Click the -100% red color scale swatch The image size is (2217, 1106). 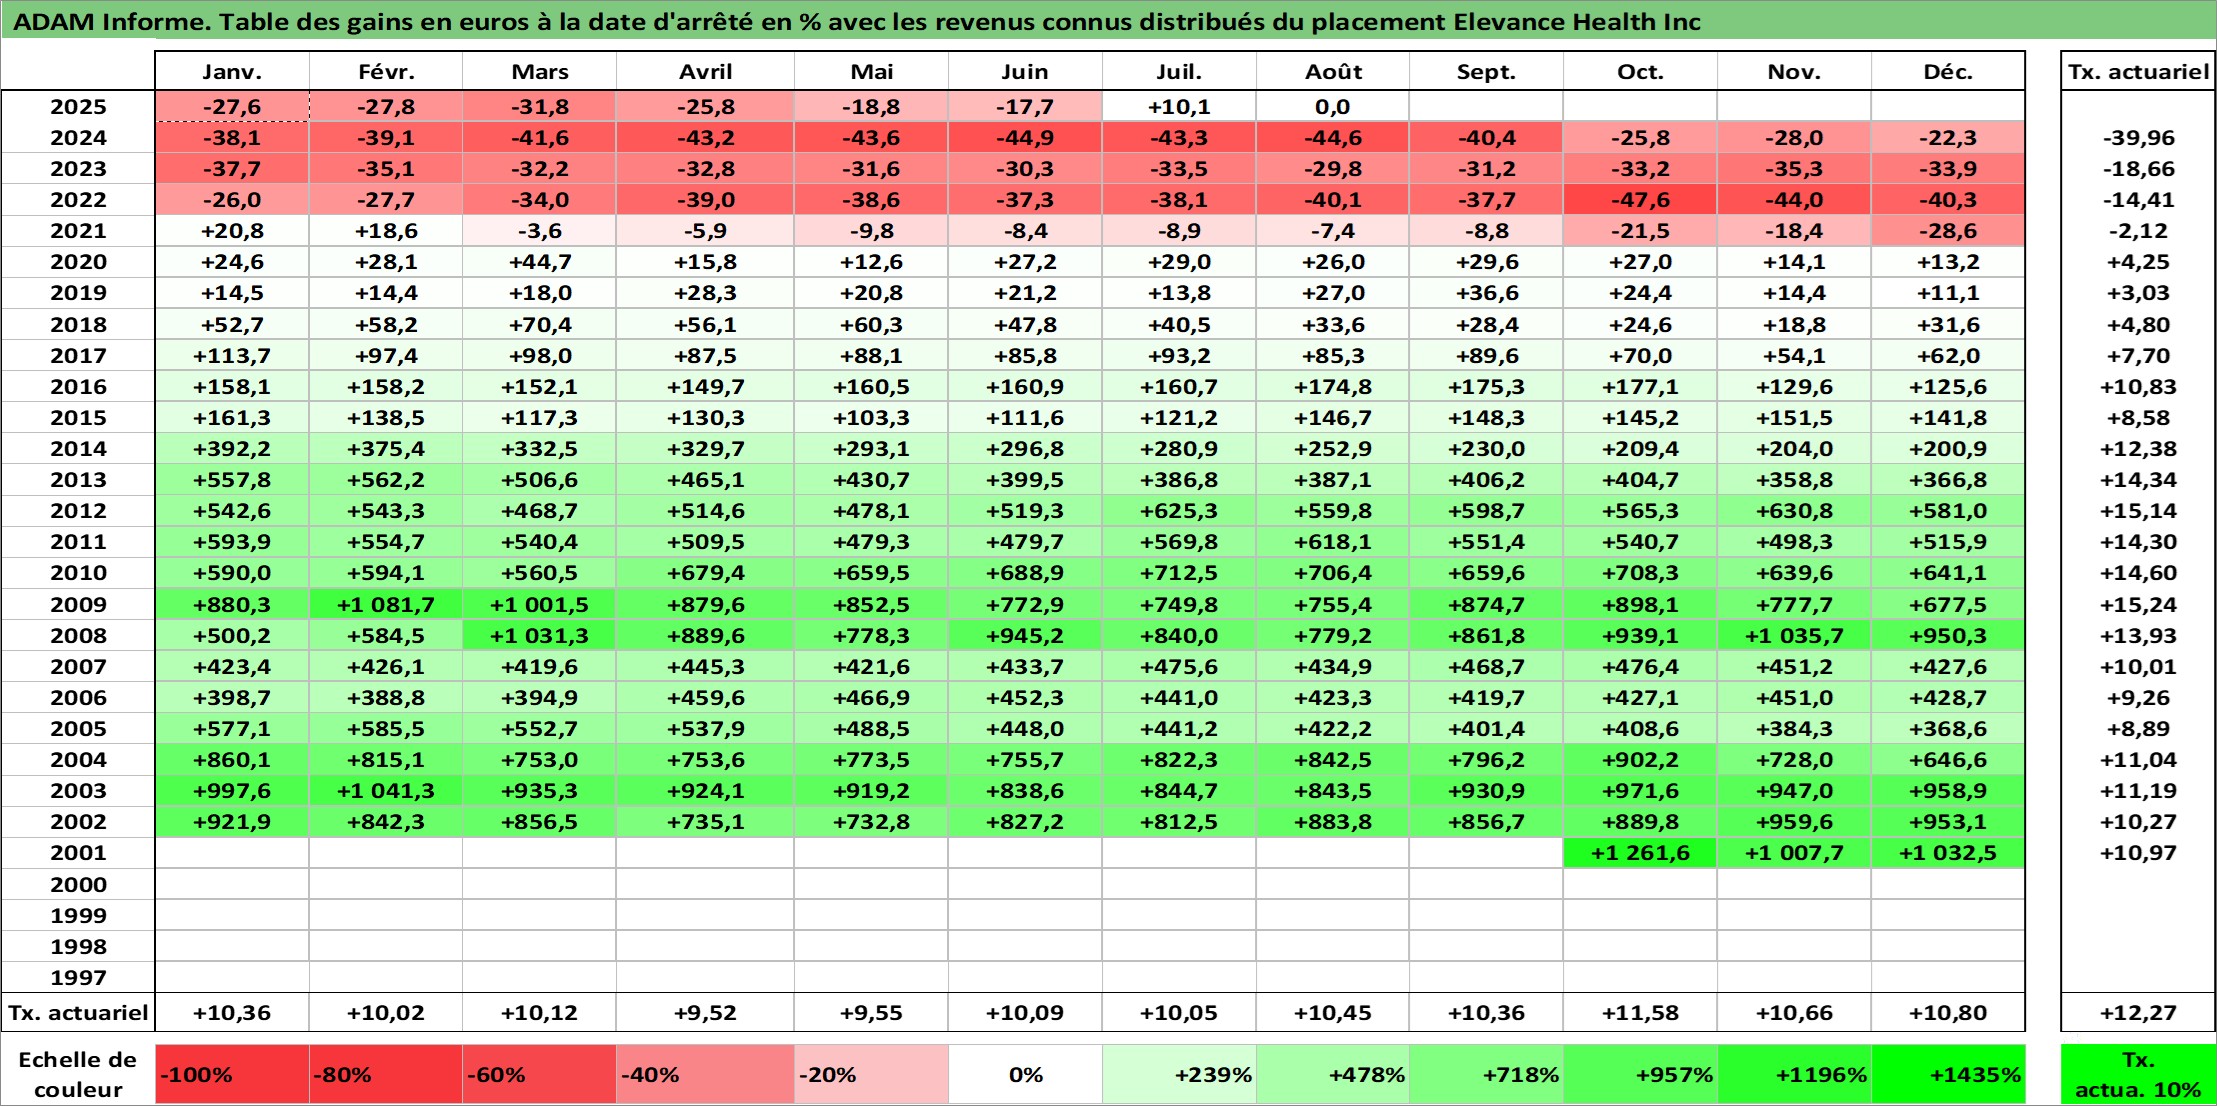pos(232,1075)
